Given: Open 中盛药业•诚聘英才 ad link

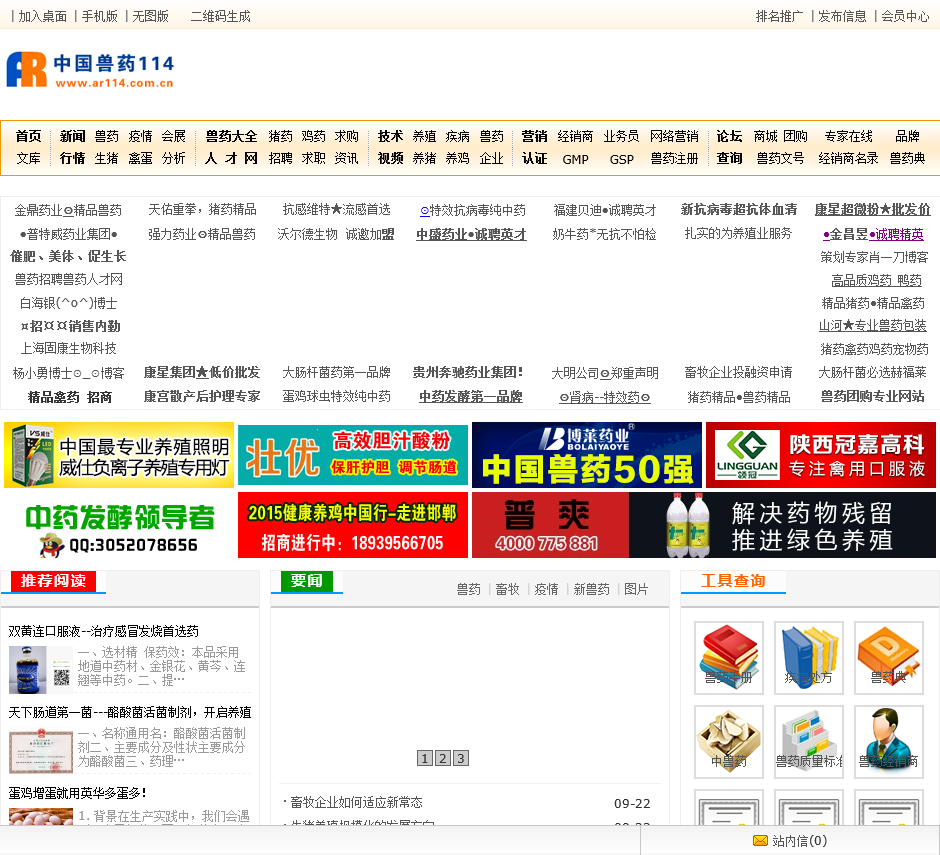Looking at the screenshot, I should click(x=471, y=234).
